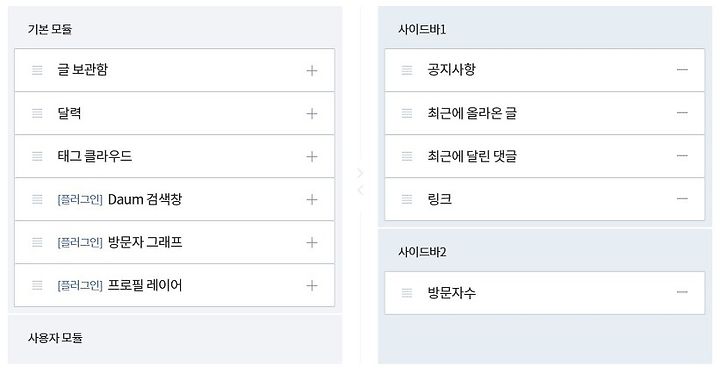The height and width of the screenshot is (380, 720).
Task: Remove 방문자수 from 사이드바2 with minus
Action: pyautogui.click(x=682, y=292)
